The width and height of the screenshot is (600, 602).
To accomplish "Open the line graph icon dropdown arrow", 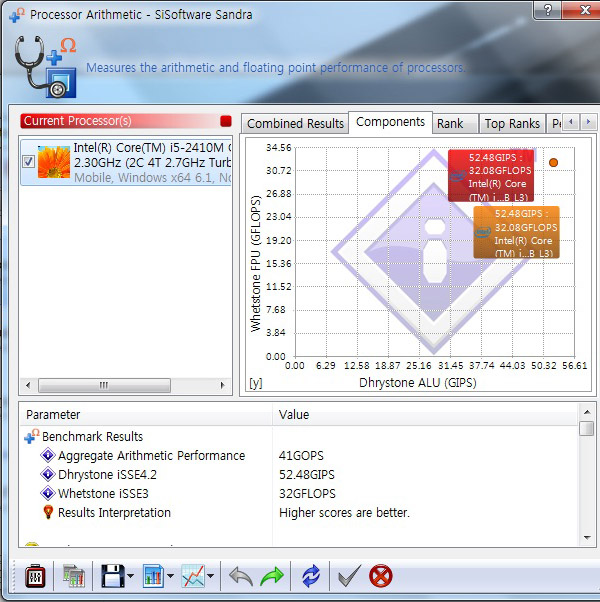I will [210, 576].
